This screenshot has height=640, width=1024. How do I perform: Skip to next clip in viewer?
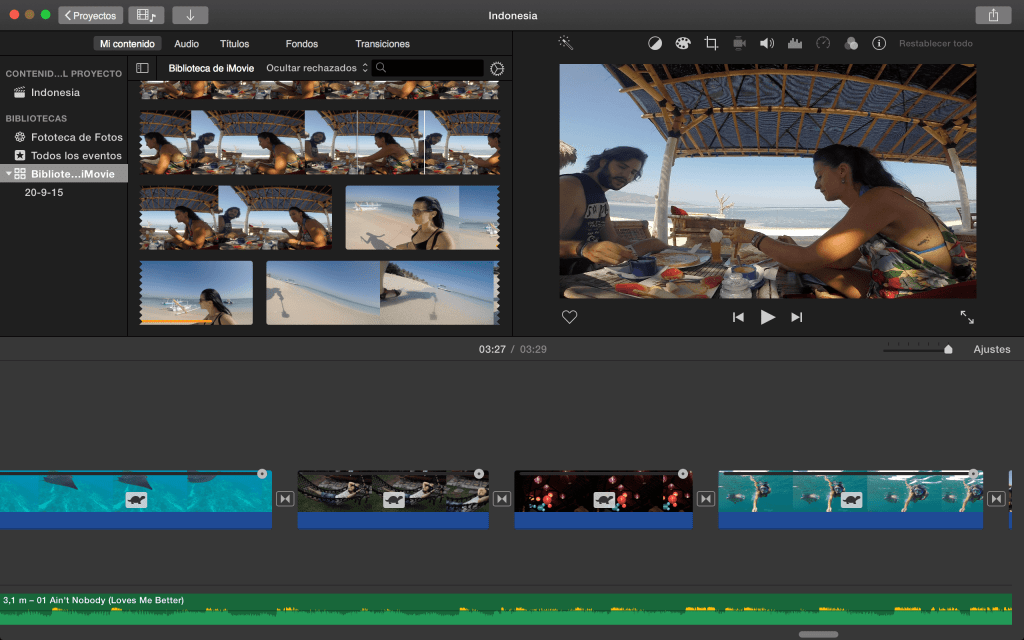797,317
